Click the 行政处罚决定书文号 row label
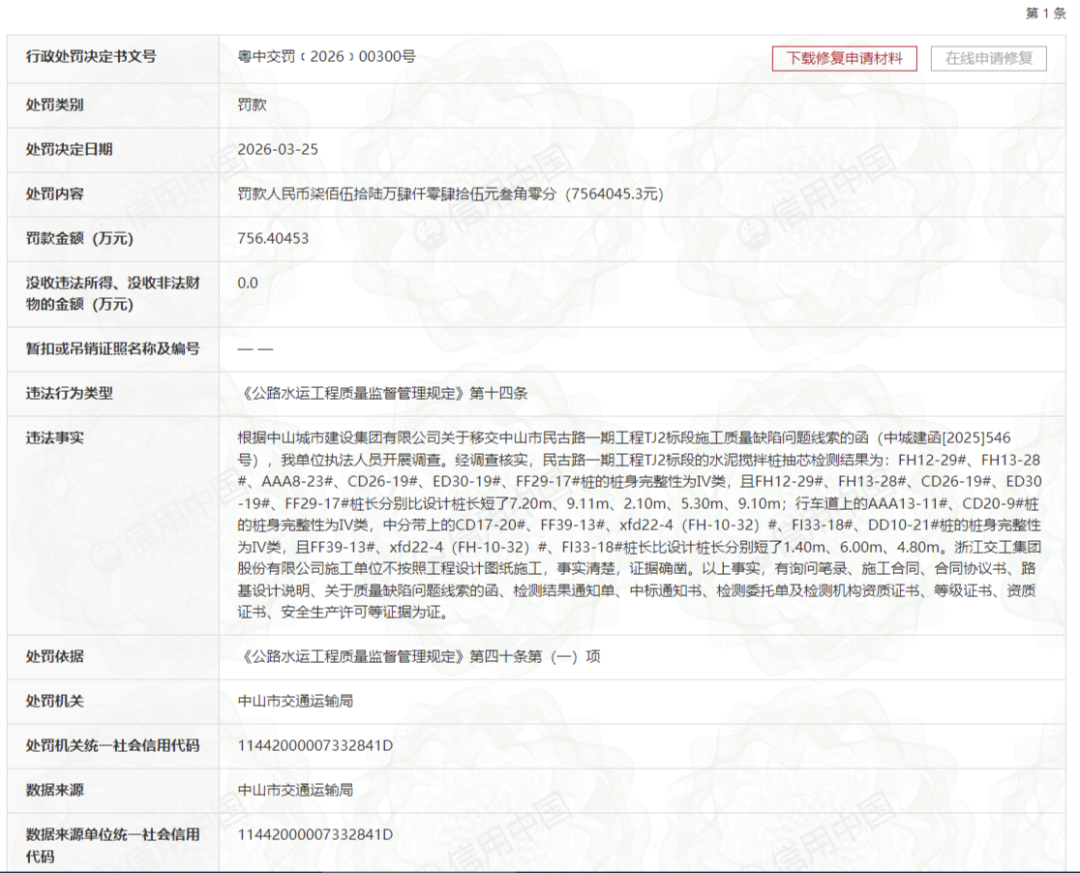Viewport: 1080px width, 873px height. (91, 57)
